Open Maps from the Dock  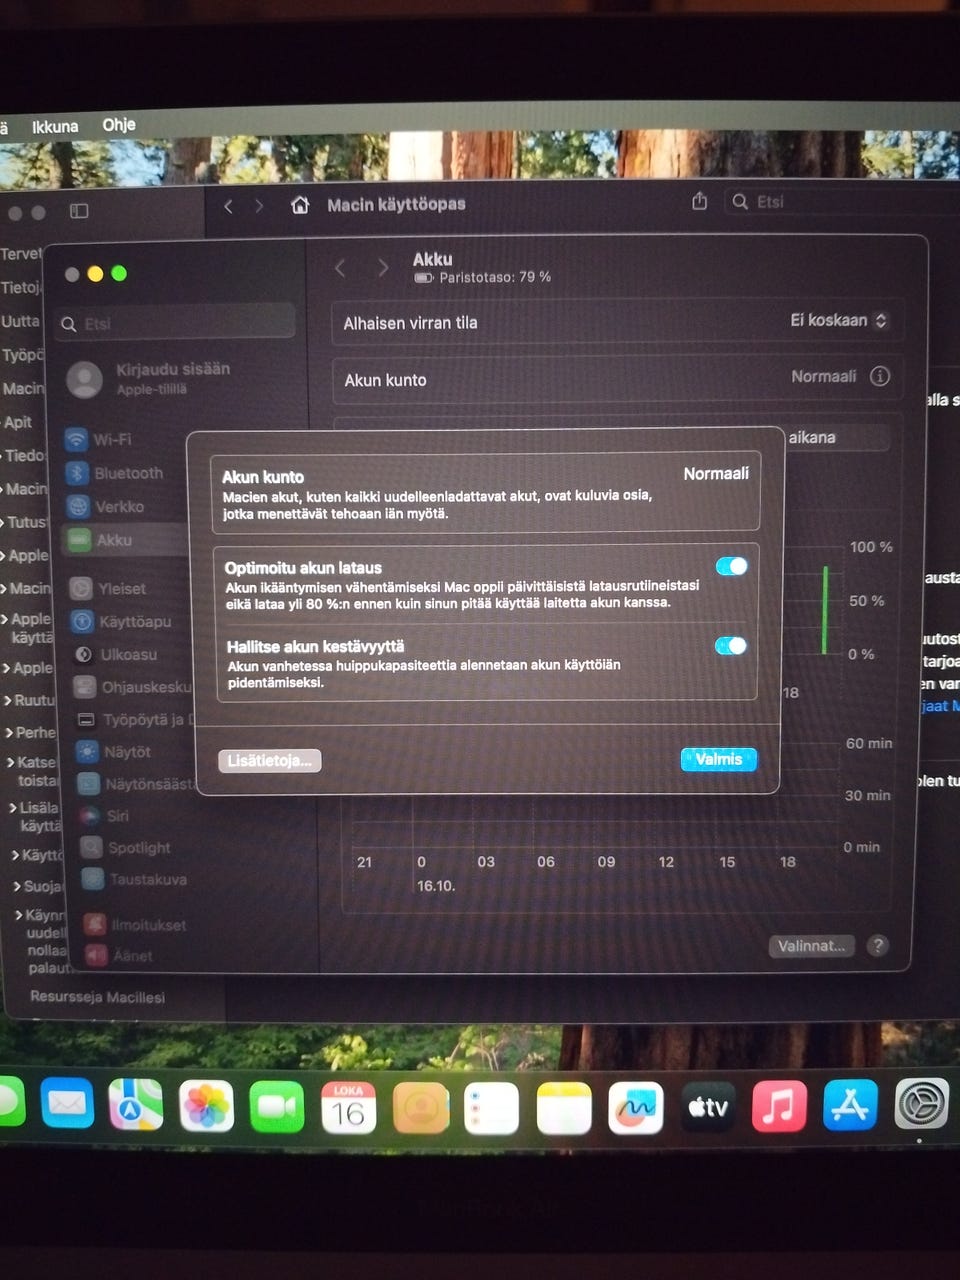(136, 1105)
